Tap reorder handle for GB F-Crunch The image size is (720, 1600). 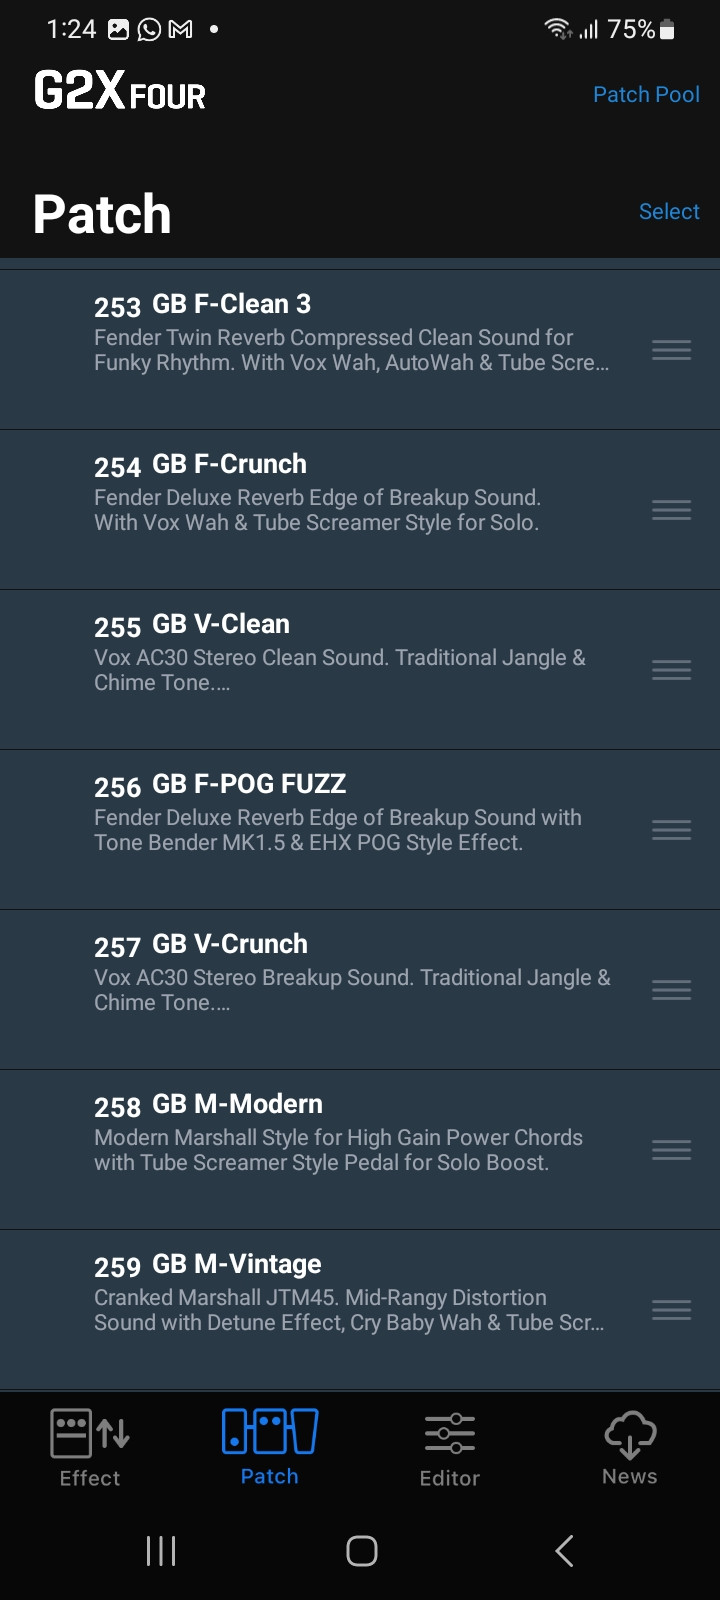coord(671,510)
